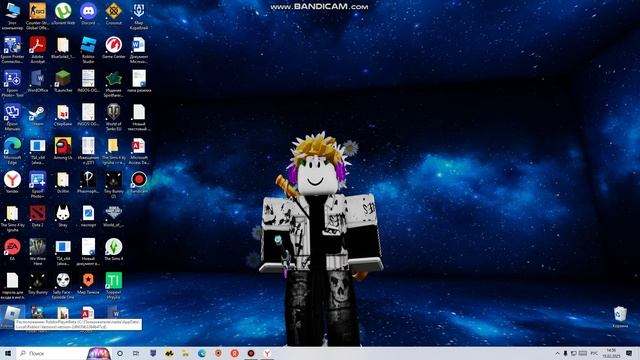The width and height of the screenshot is (640, 360).
Task: Open the Windows Start menu
Action: pos(8,353)
